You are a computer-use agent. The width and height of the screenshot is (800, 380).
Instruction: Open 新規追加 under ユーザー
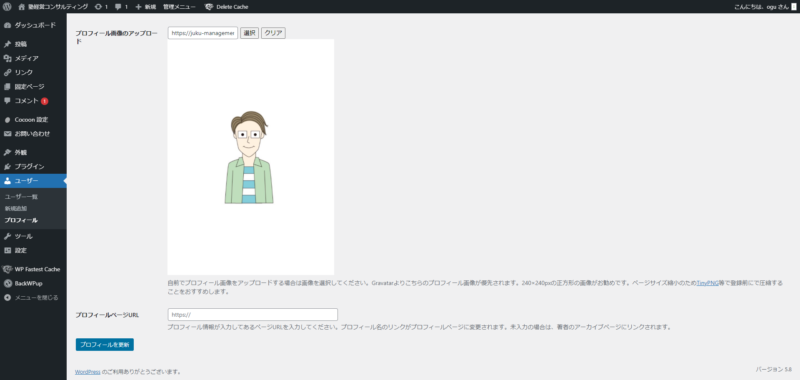(x=16, y=208)
